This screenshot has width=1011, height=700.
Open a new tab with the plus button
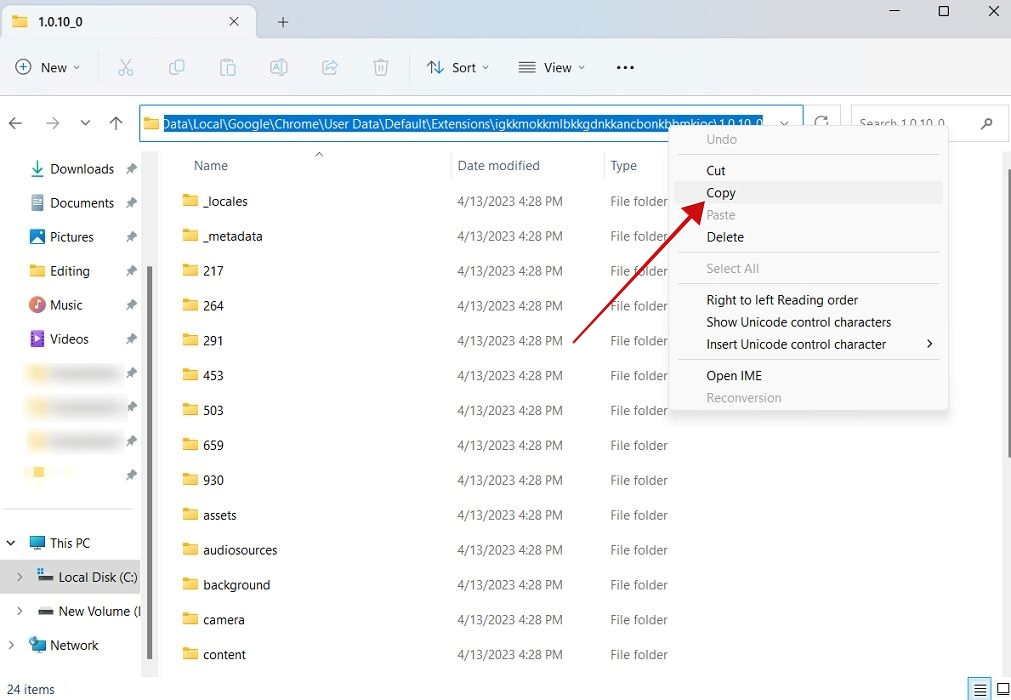[283, 20]
